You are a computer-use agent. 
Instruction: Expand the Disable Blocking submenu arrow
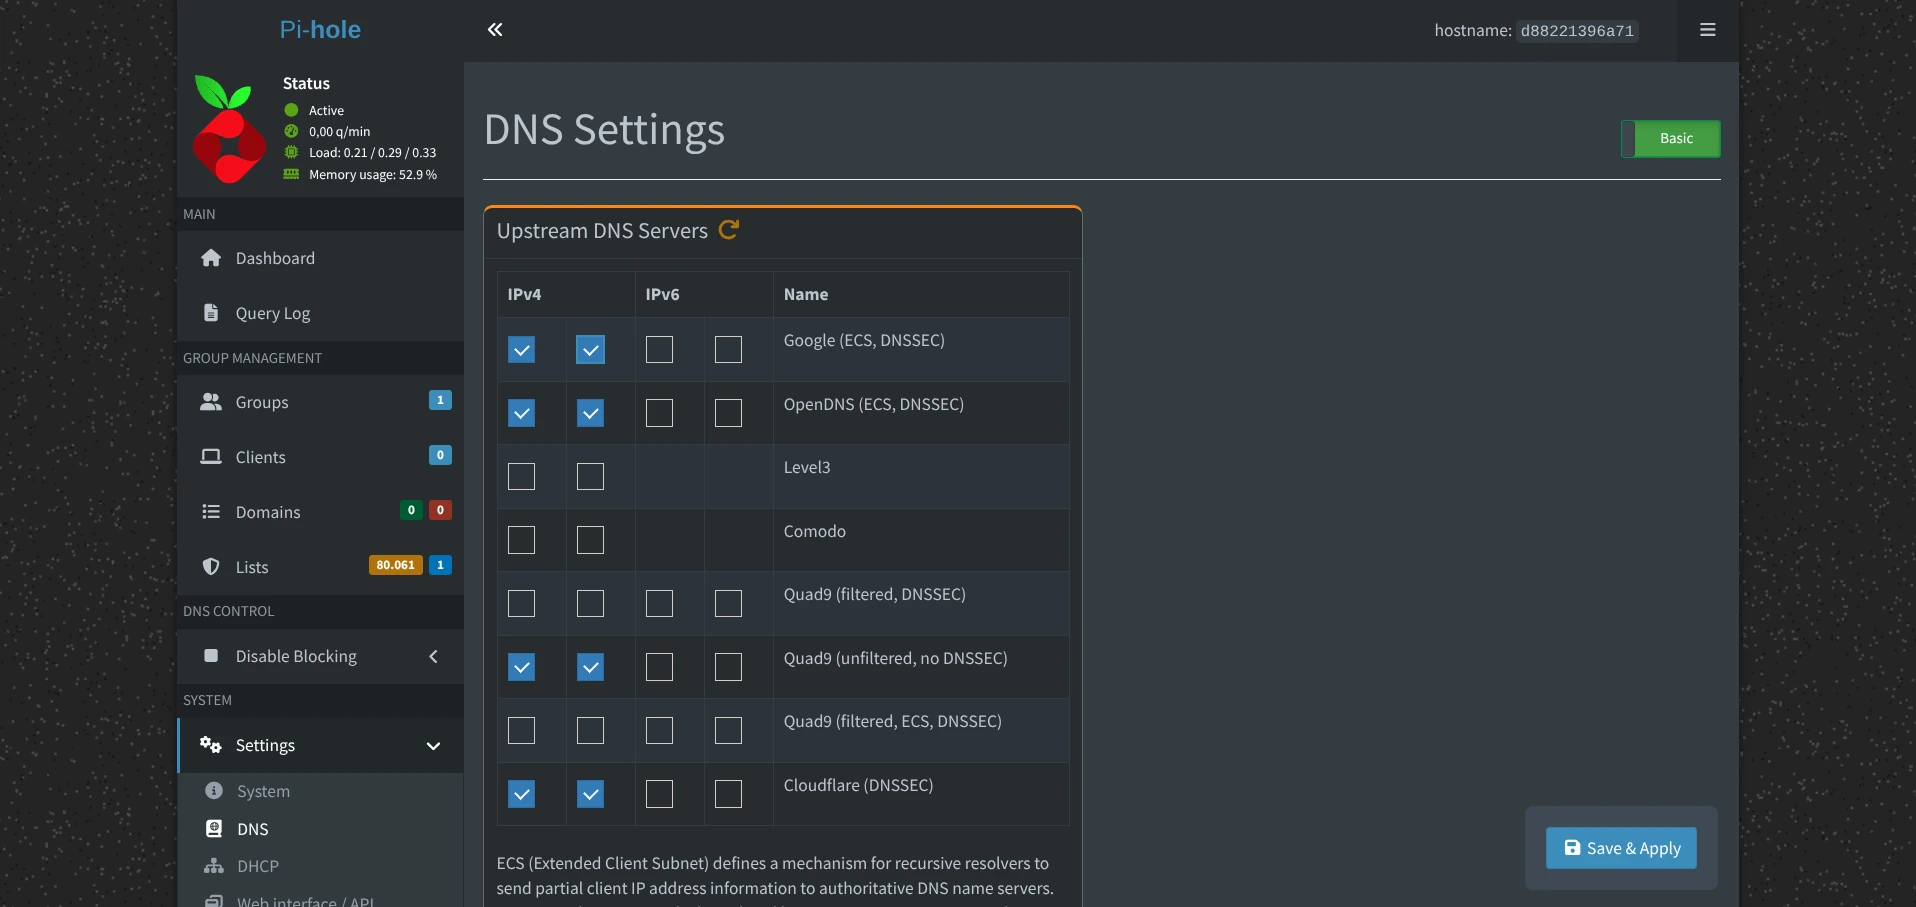click(434, 657)
